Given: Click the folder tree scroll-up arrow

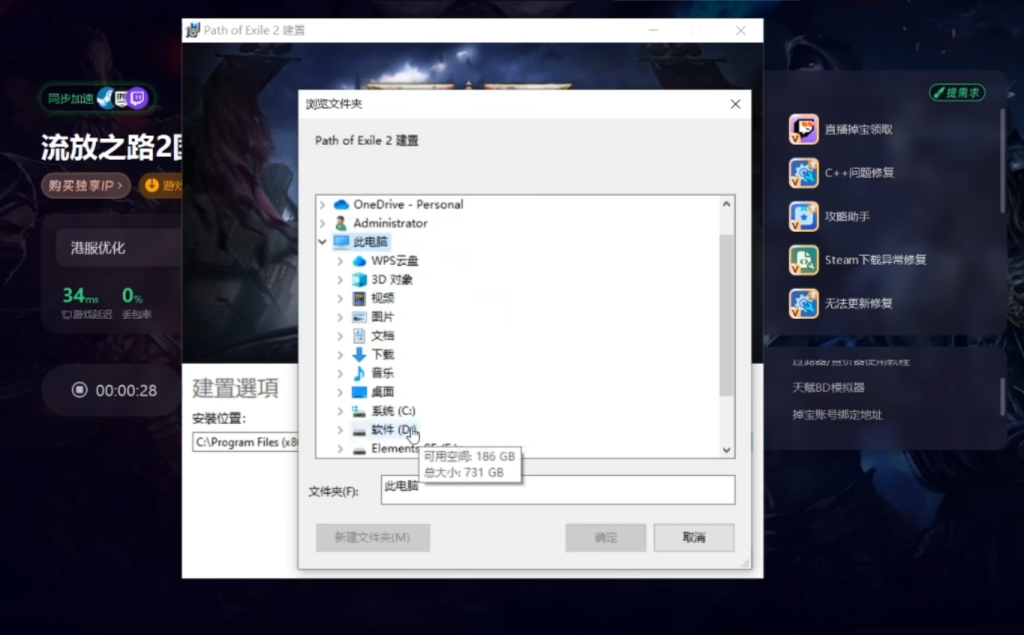Looking at the screenshot, I should click(x=726, y=204).
